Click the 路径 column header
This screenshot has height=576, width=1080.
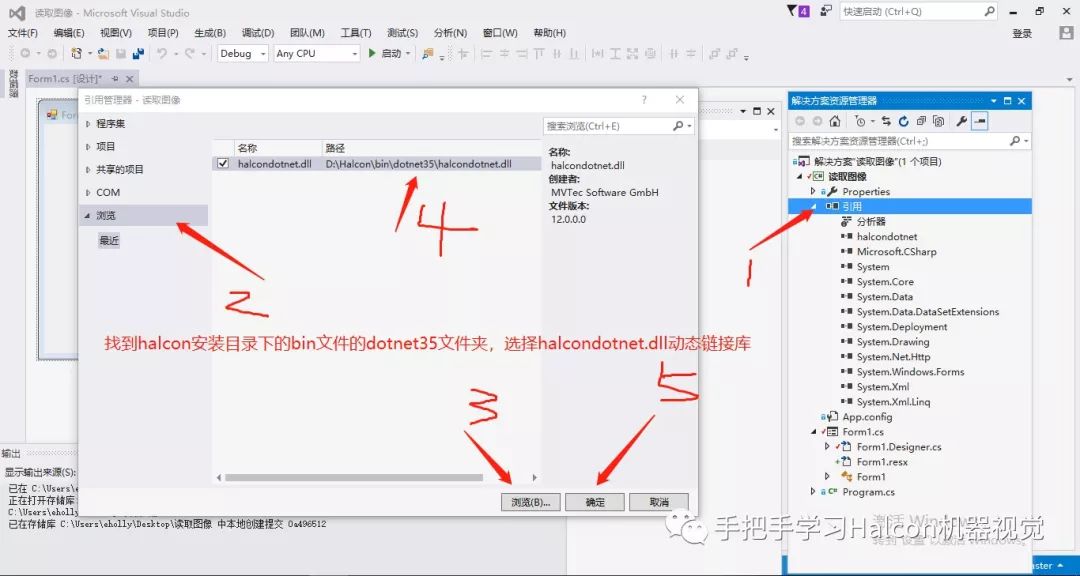tap(430, 148)
